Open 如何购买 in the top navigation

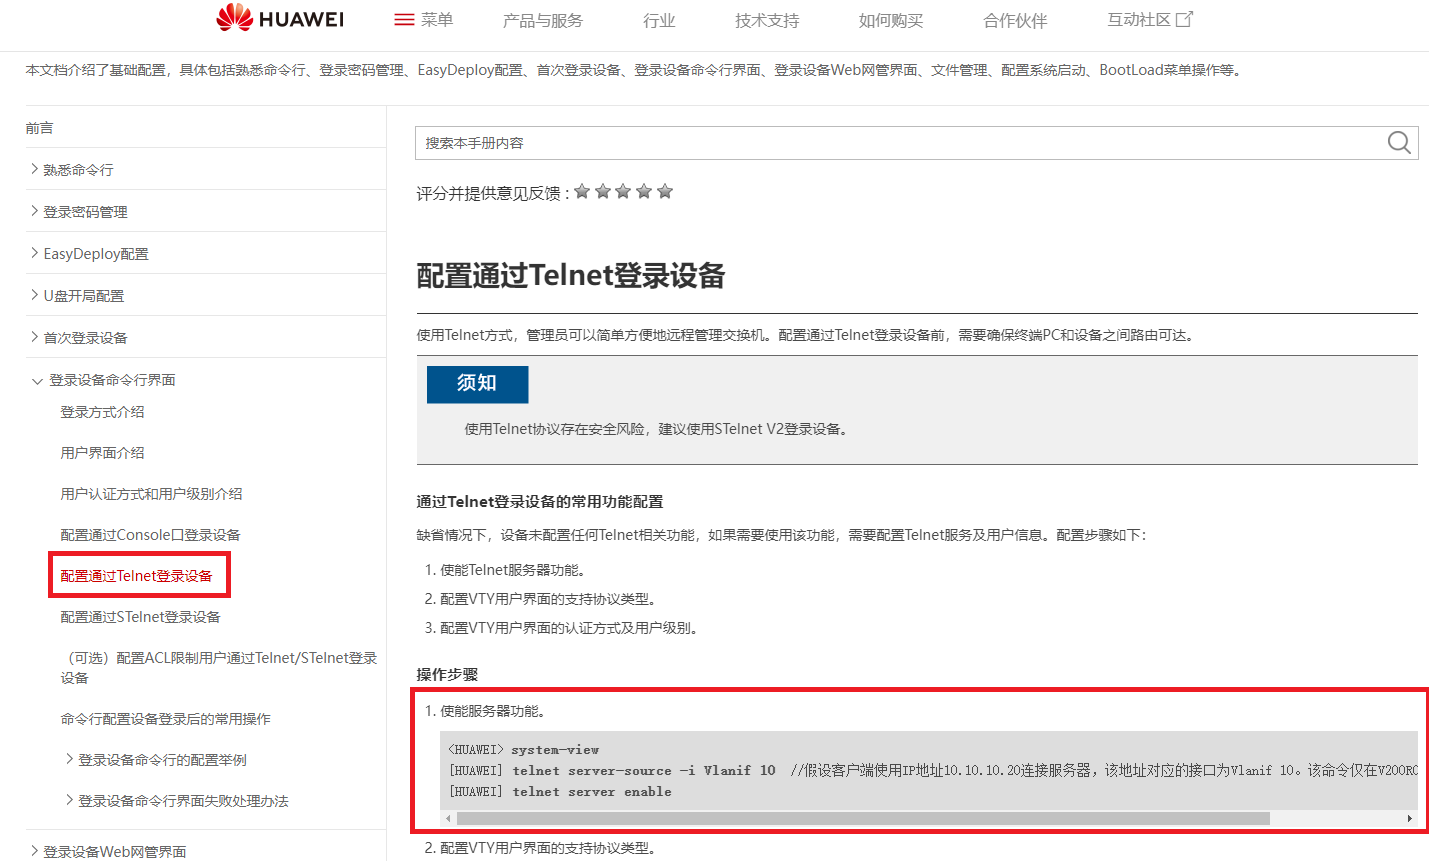tap(891, 20)
